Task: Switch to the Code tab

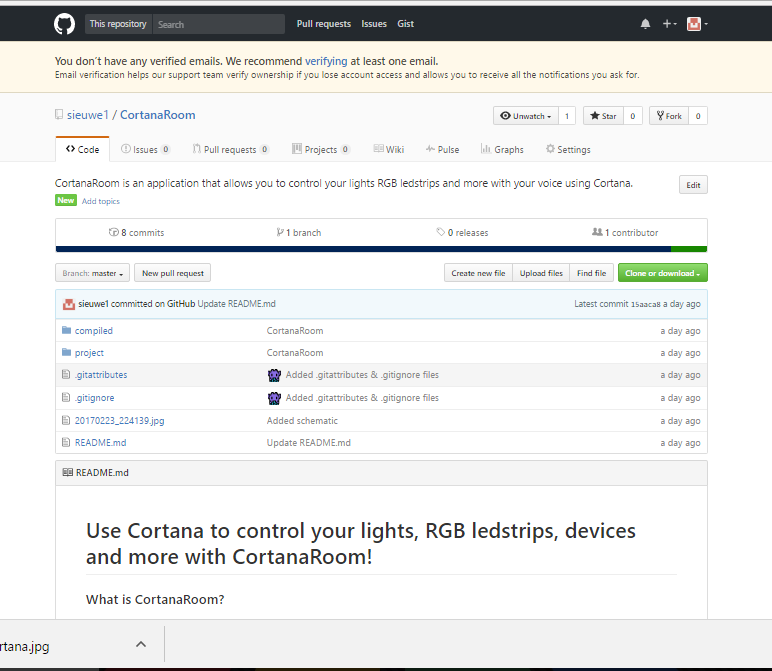Action: [x=82, y=149]
